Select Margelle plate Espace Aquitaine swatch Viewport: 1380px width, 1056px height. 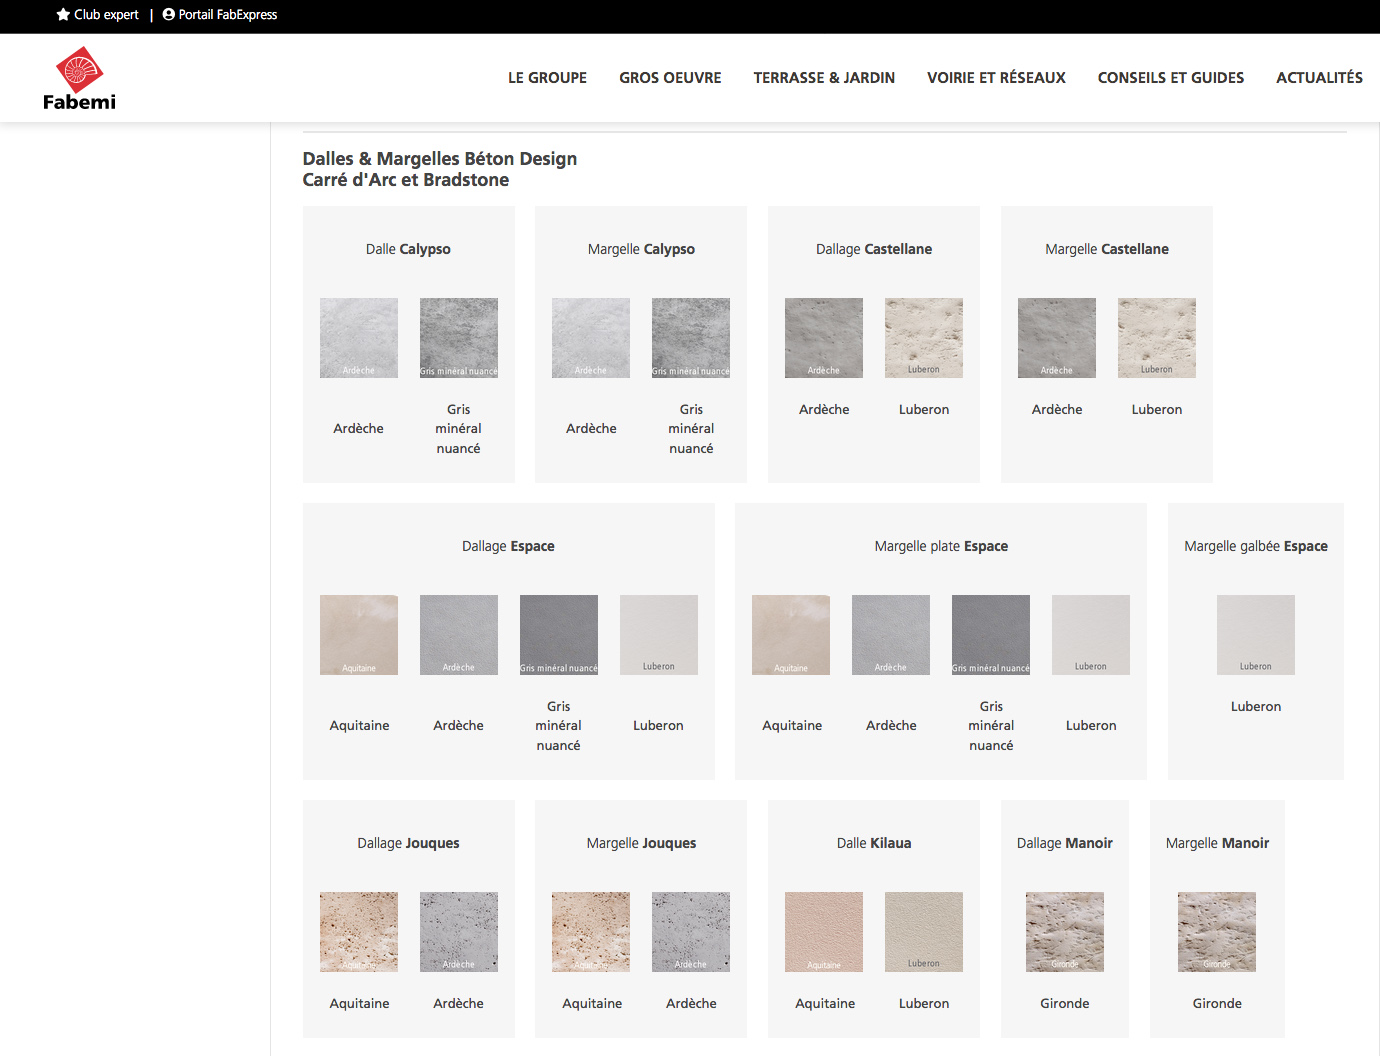(791, 635)
